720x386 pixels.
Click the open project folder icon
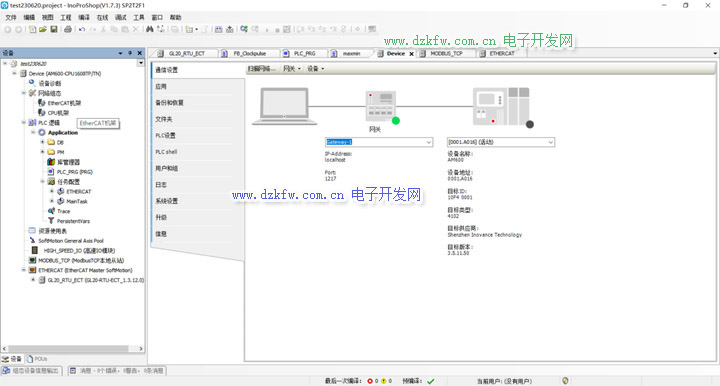pyautogui.click(x=43, y=29)
